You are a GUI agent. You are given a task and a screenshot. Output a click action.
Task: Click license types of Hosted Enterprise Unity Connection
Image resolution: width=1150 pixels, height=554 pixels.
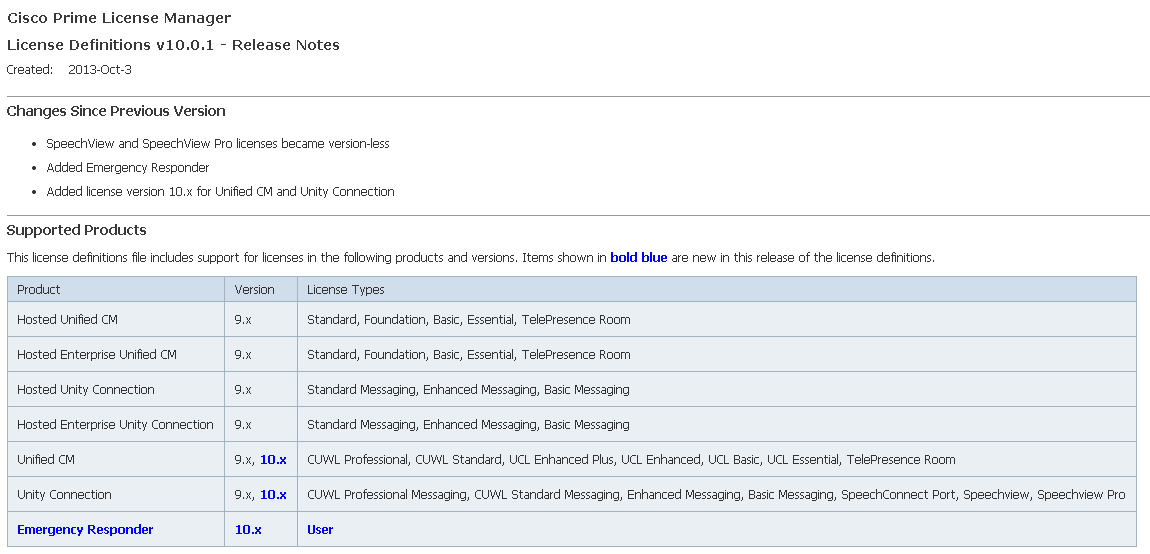coord(717,424)
